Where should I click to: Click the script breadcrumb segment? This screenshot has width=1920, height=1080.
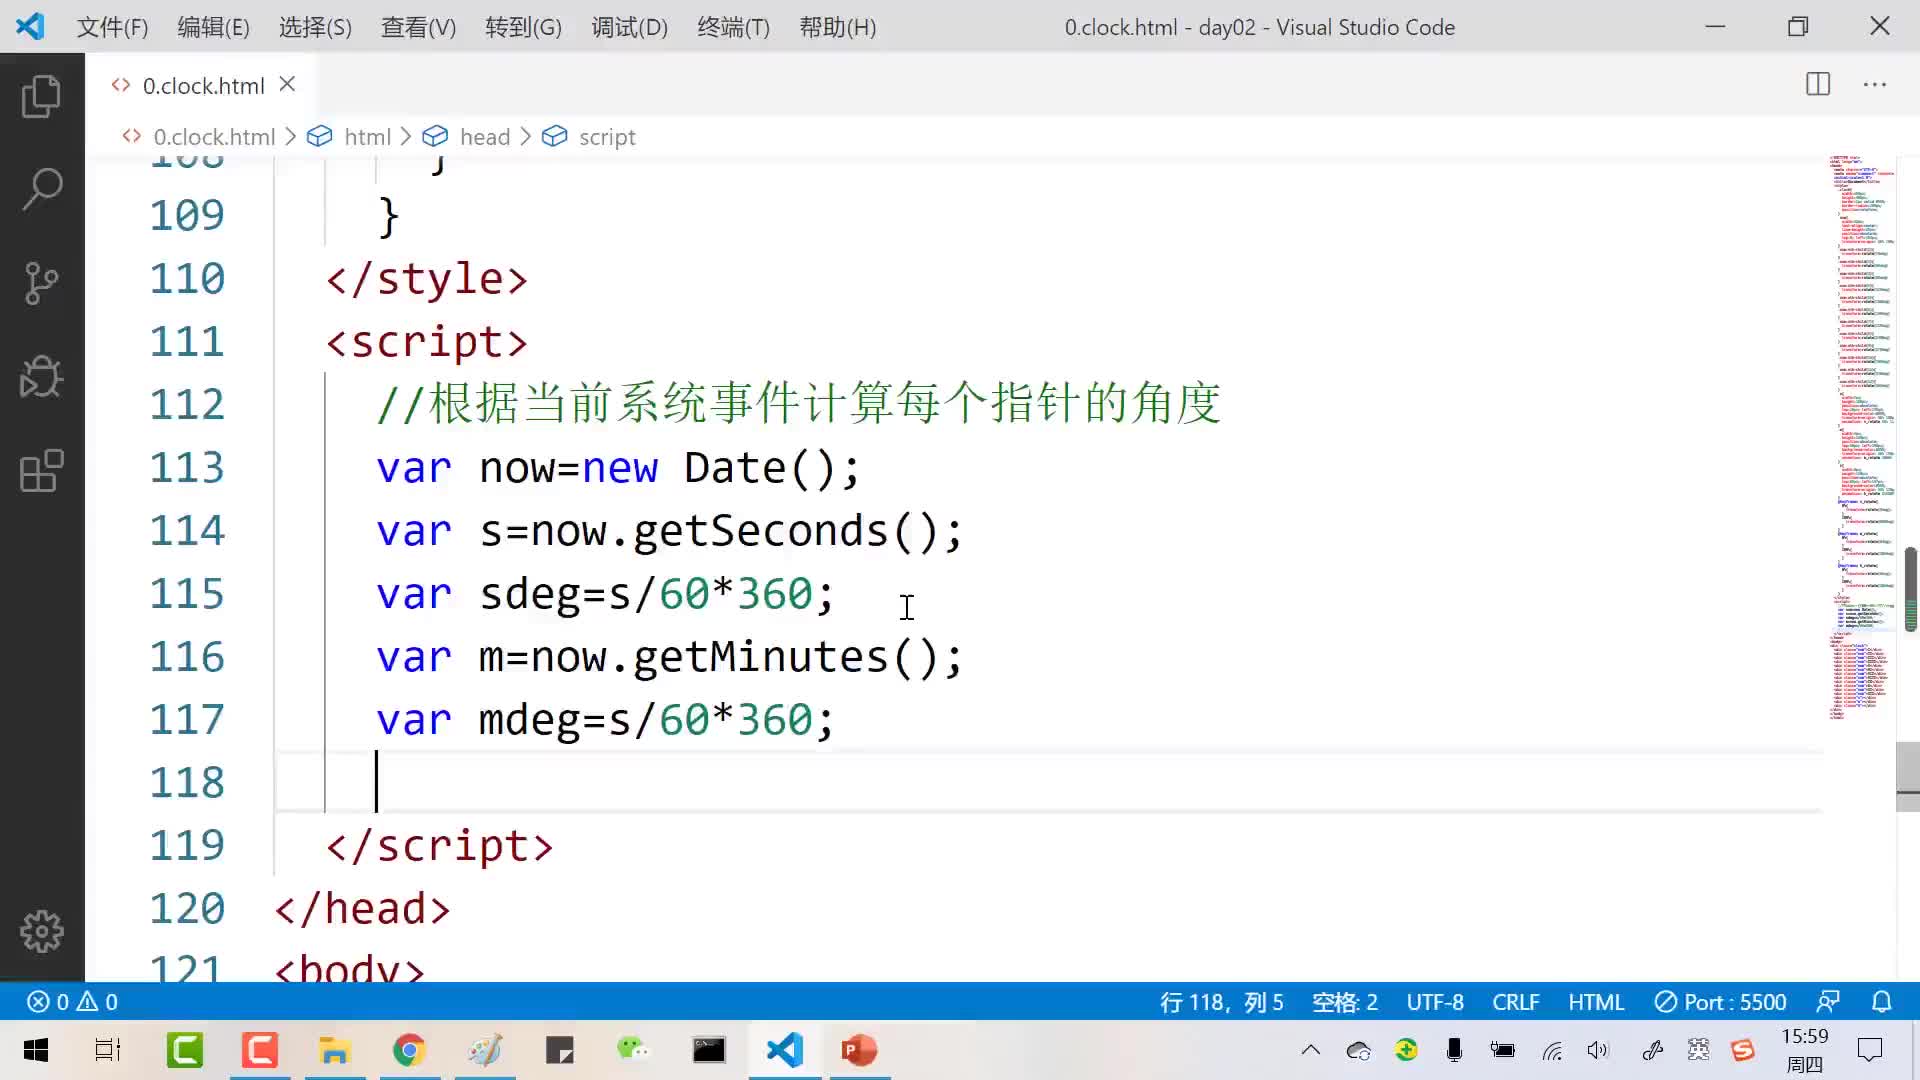[x=607, y=137]
